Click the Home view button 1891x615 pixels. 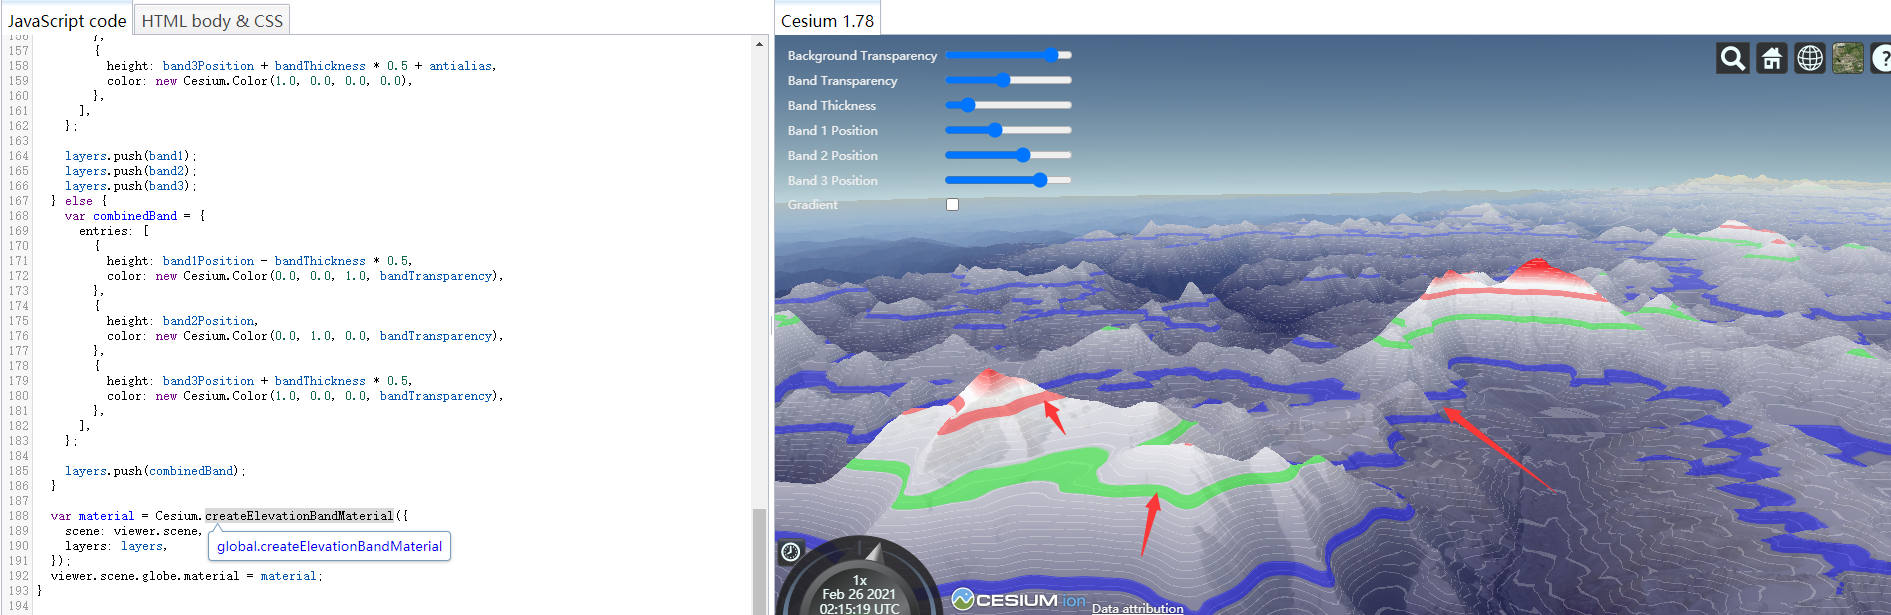(1771, 58)
